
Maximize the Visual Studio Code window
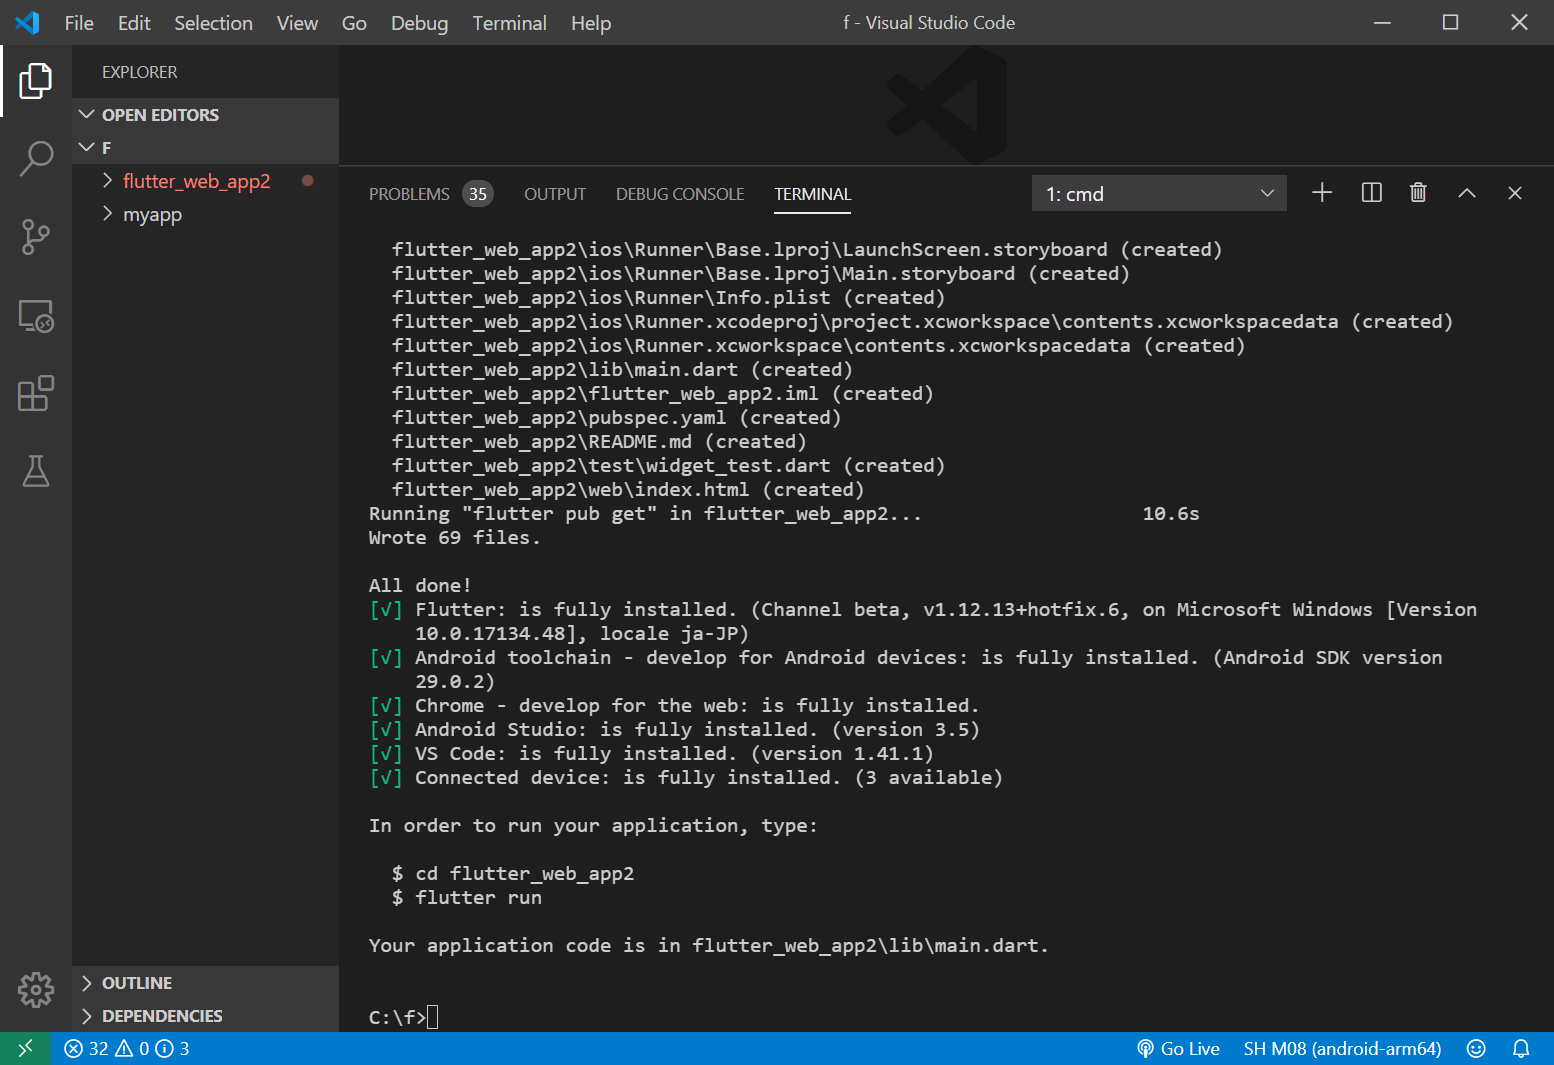click(1450, 22)
